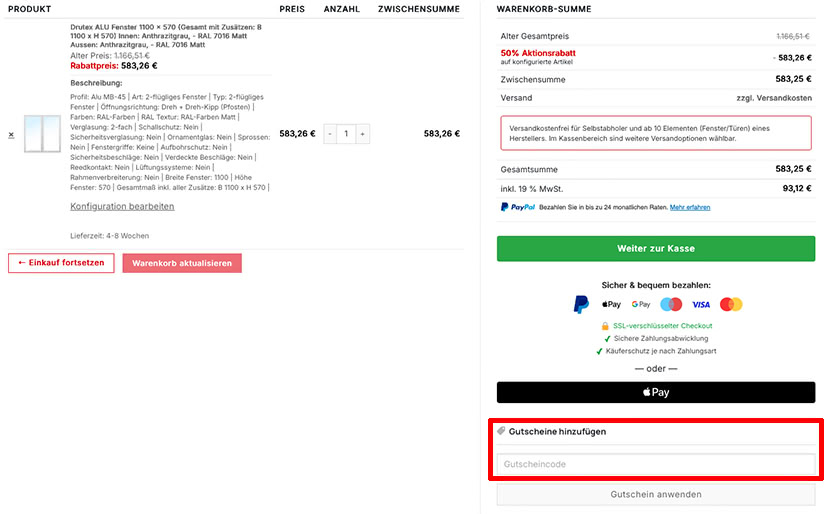Click the window product thumbnail image

42,134
